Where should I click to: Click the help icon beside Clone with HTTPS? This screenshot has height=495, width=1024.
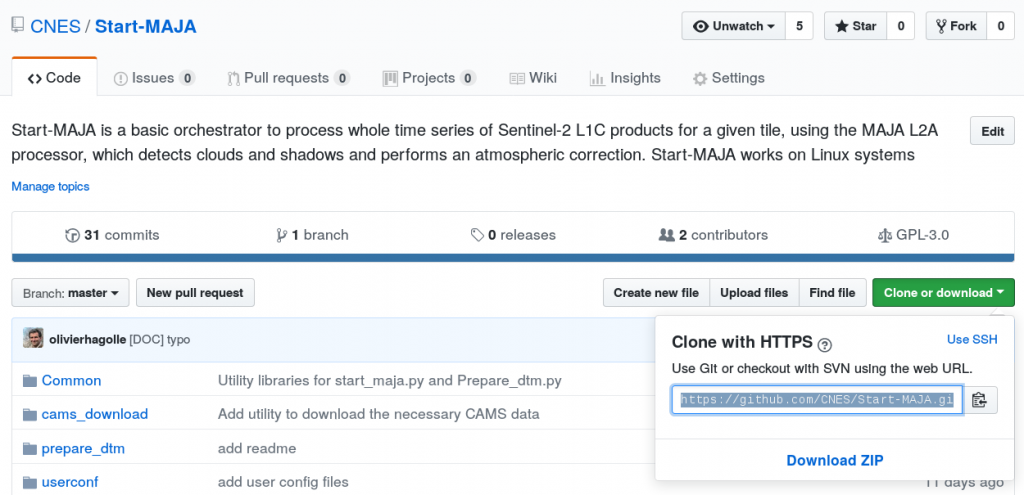[x=825, y=345]
